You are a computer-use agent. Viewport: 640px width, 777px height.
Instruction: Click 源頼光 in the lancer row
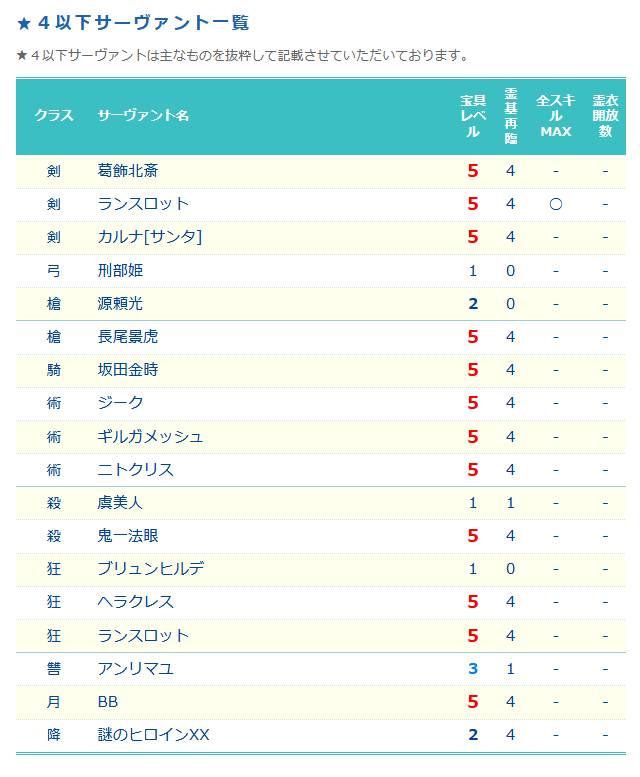(120, 303)
